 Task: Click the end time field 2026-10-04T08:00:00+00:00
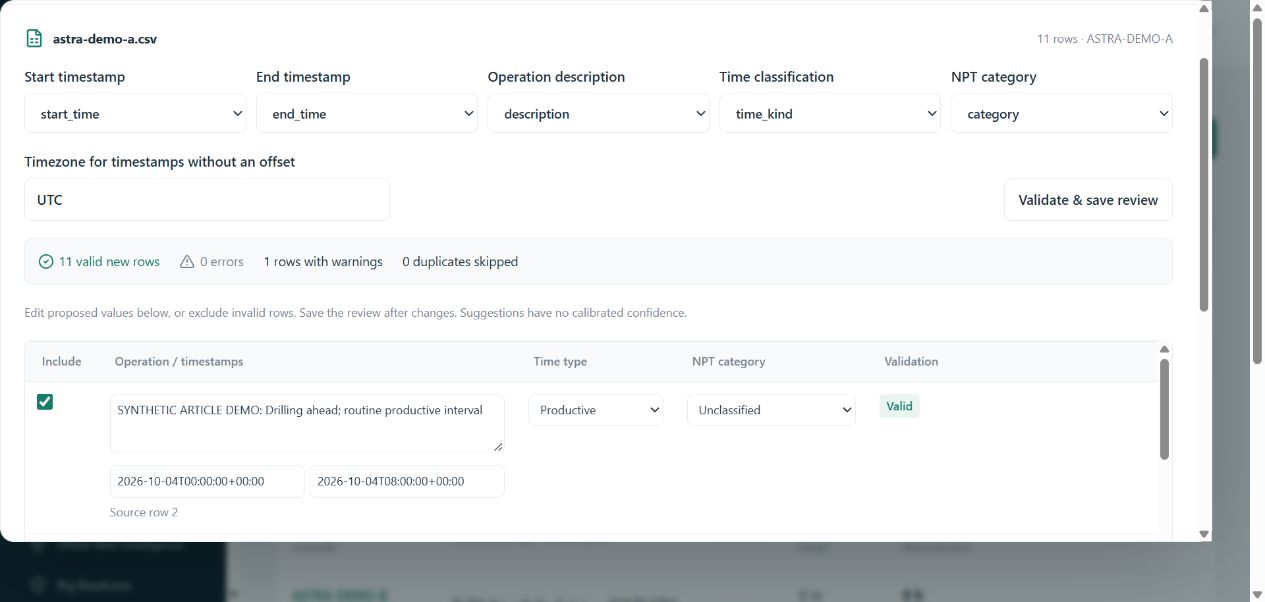pyautogui.click(x=407, y=481)
